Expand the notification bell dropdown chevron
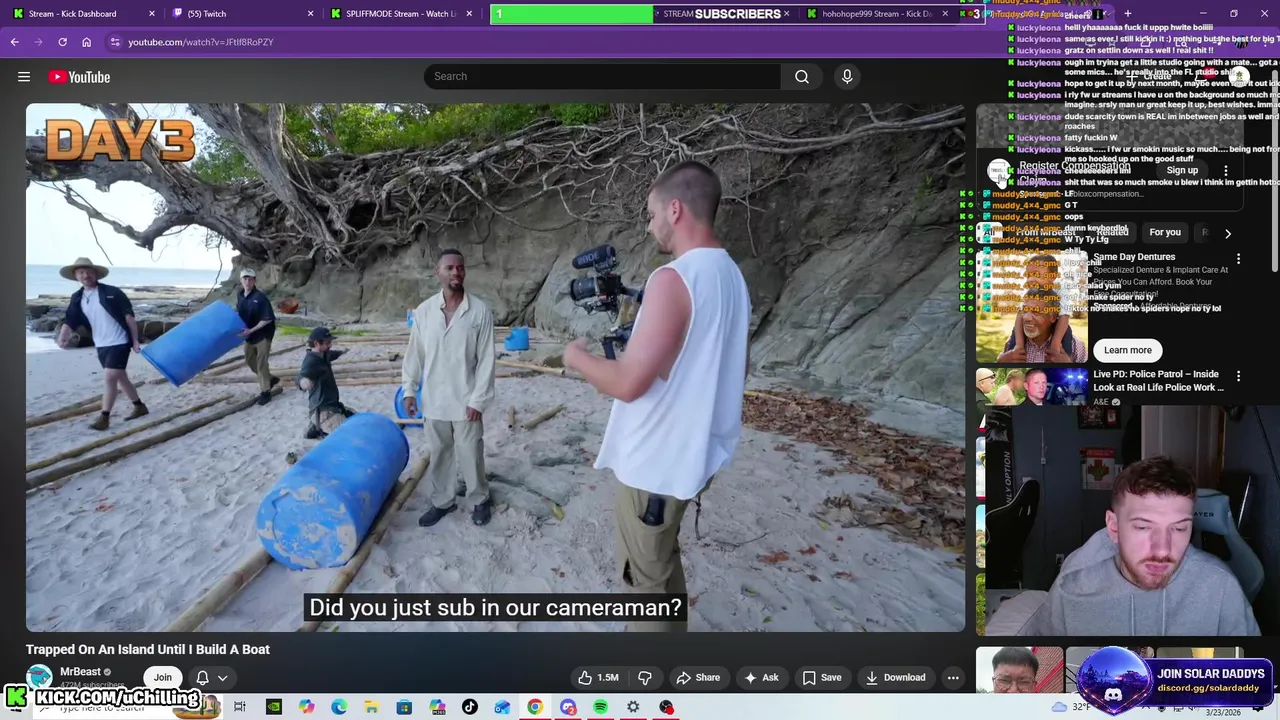 tap(223, 678)
